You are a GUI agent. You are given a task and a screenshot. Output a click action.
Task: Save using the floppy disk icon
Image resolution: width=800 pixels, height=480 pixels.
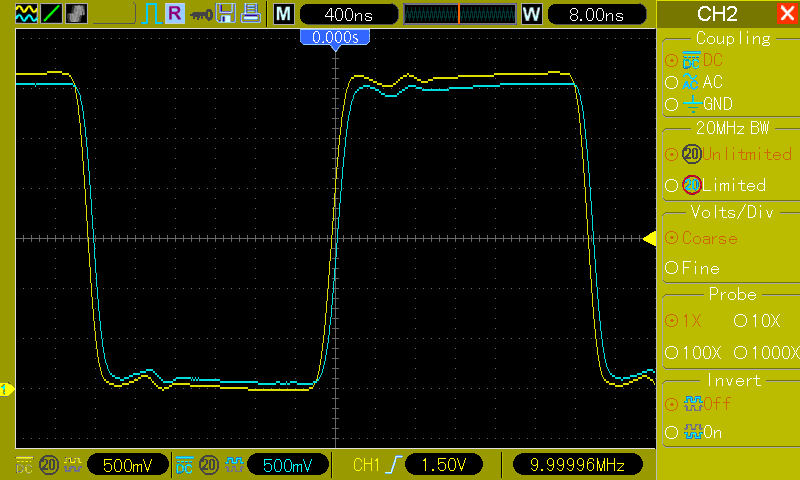coord(226,13)
